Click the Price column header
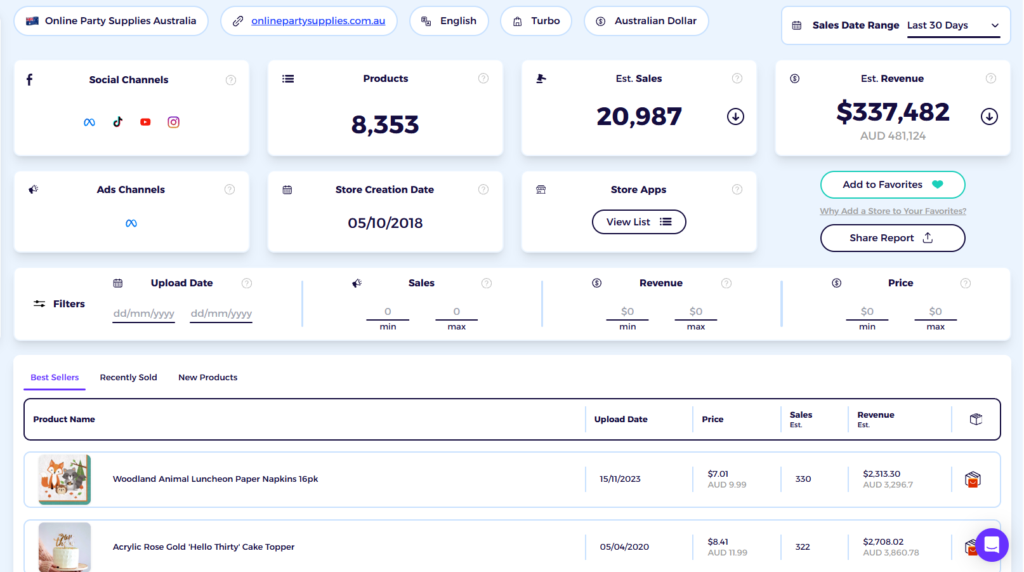The height and width of the screenshot is (572, 1024). tap(712, 419)
